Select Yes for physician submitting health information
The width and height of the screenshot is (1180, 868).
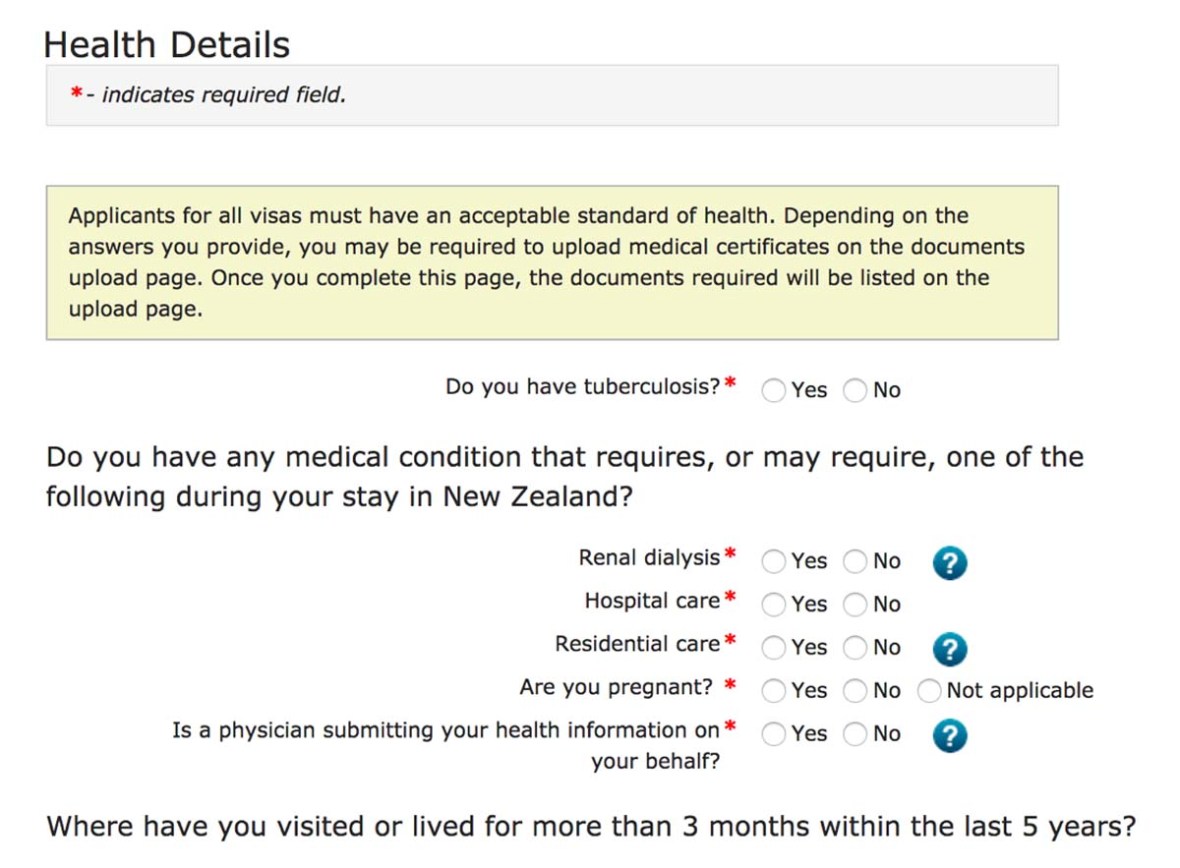coord(772,733)
